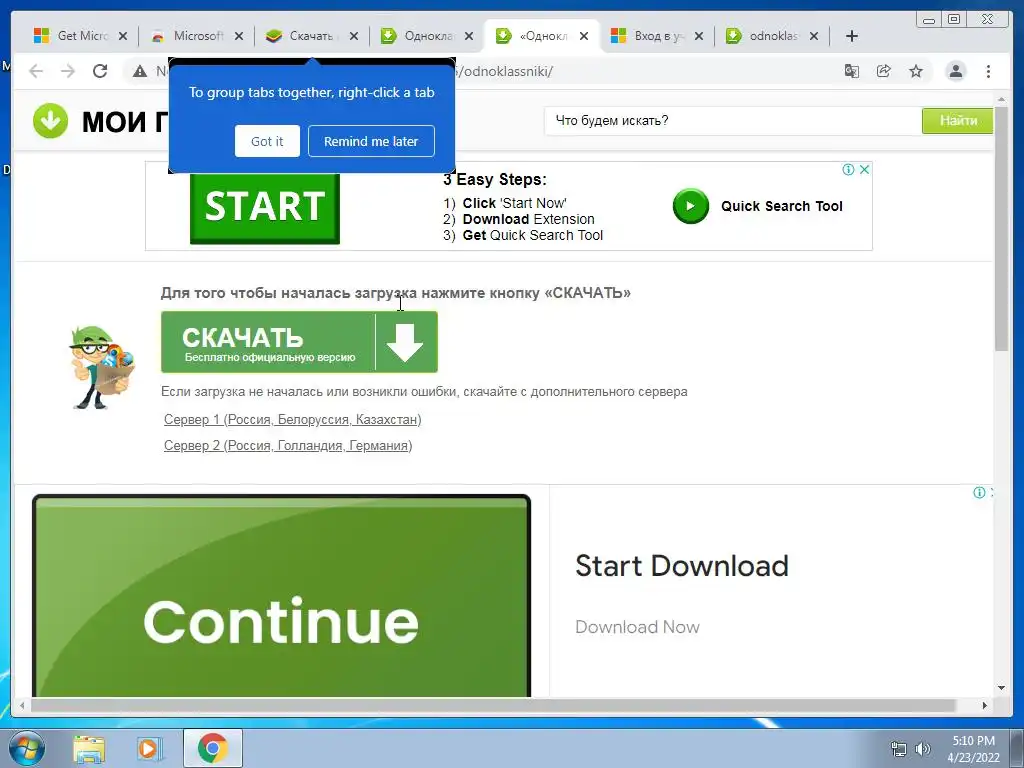Open Windows Media Player from taskbar
Viewport: 1024px width, 768px height.
click(x=150, y=748)
